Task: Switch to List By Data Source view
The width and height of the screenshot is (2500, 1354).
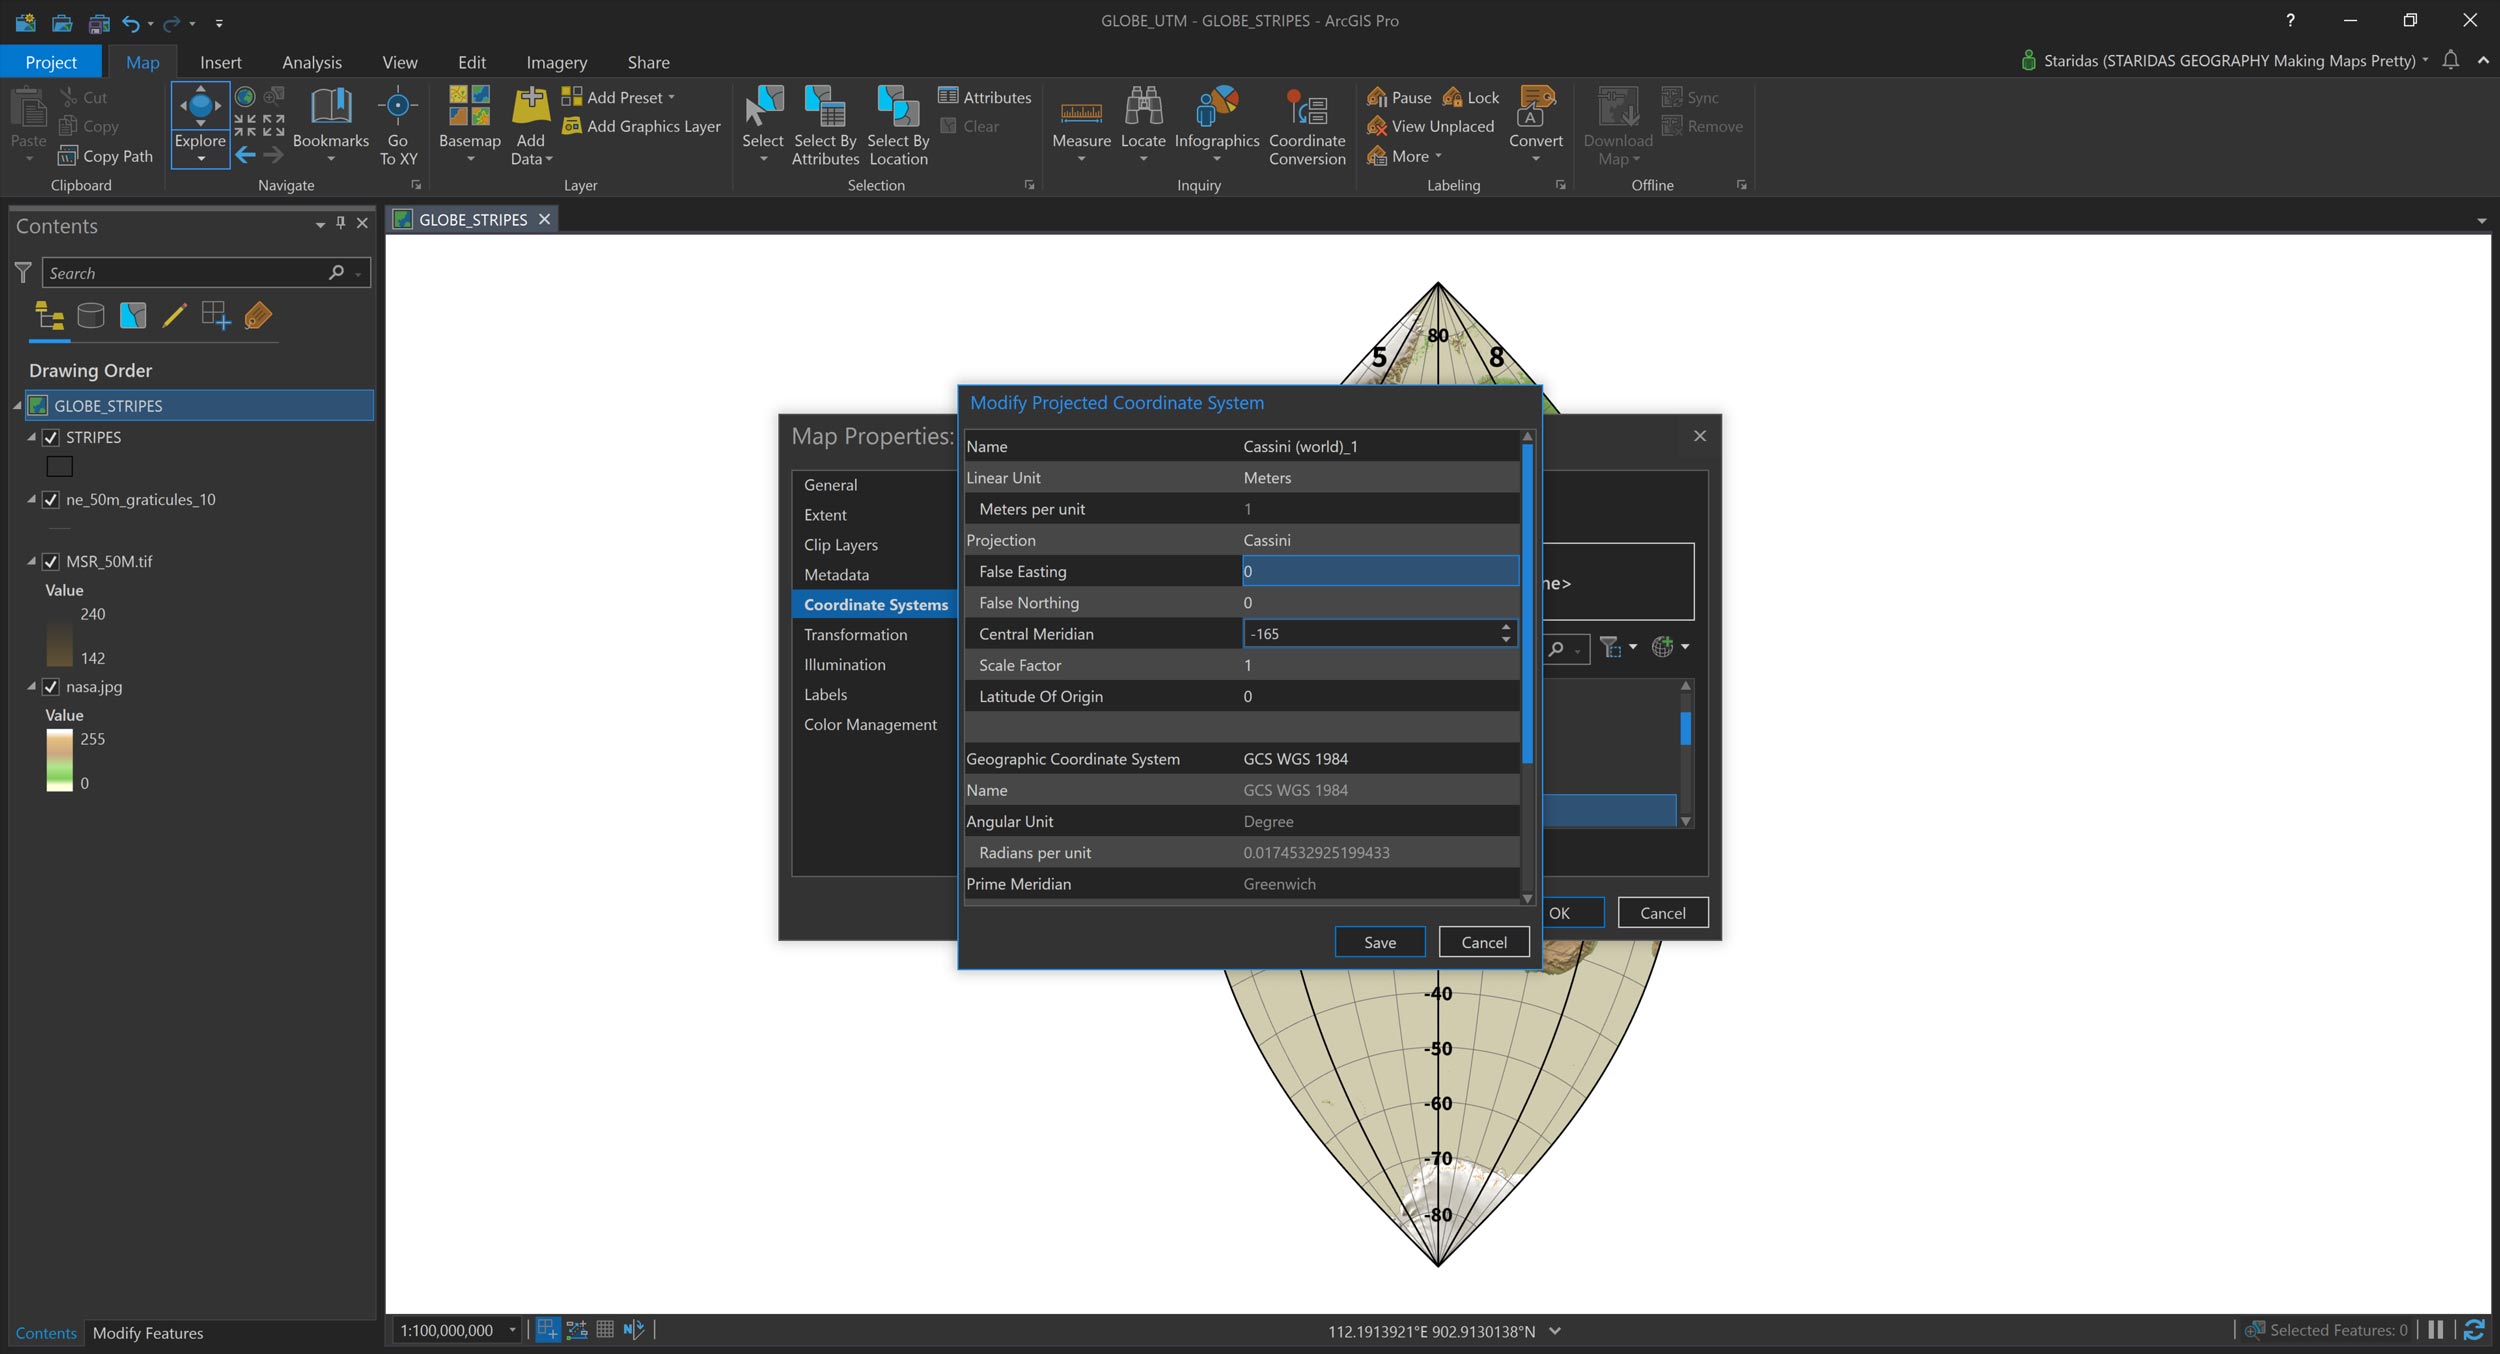Action: click(91, 316)
